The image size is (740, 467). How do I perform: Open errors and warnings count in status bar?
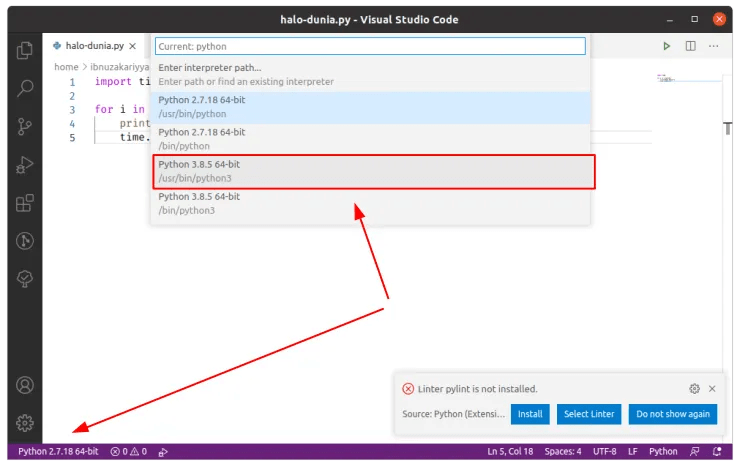pos(129,451)
